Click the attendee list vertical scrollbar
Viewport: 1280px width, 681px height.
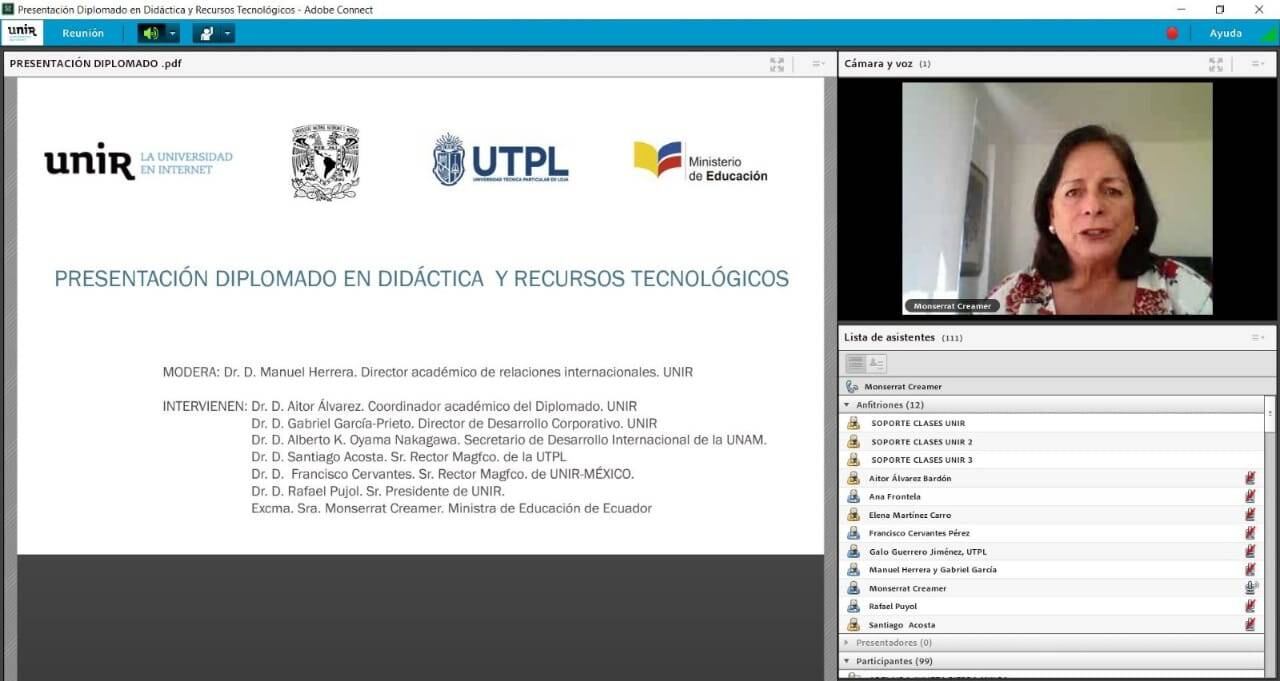point(1270,500)
